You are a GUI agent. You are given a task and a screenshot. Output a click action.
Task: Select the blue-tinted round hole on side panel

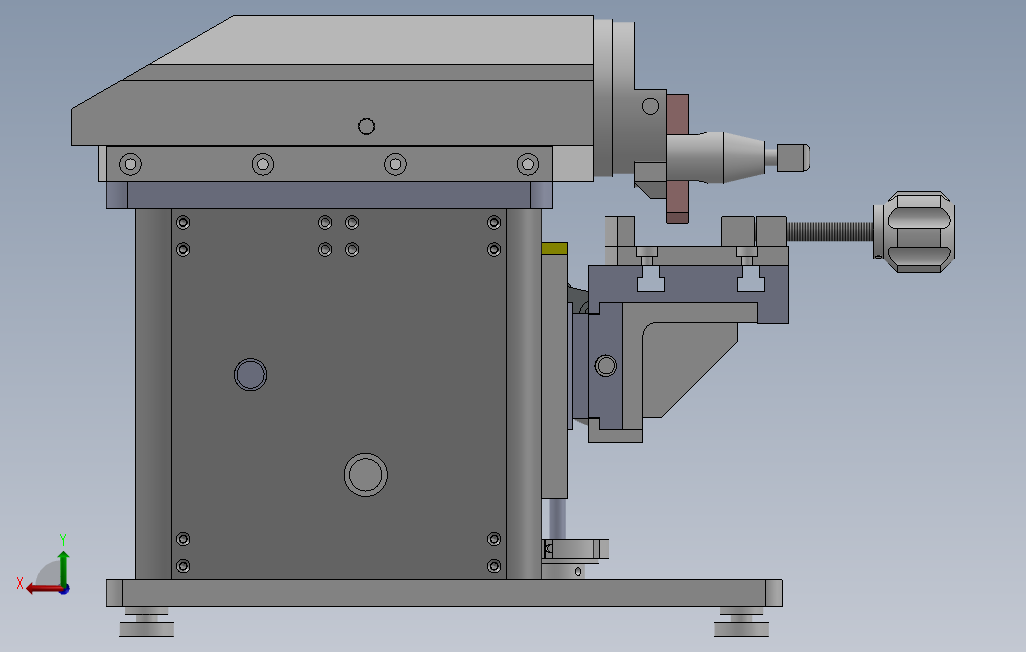click(251, 374)
